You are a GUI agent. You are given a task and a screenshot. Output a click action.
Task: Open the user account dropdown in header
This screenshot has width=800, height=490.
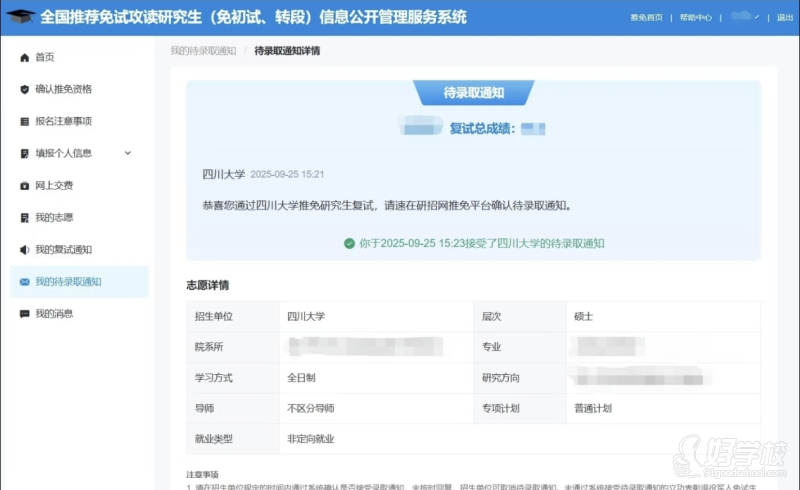coord(744,17)
